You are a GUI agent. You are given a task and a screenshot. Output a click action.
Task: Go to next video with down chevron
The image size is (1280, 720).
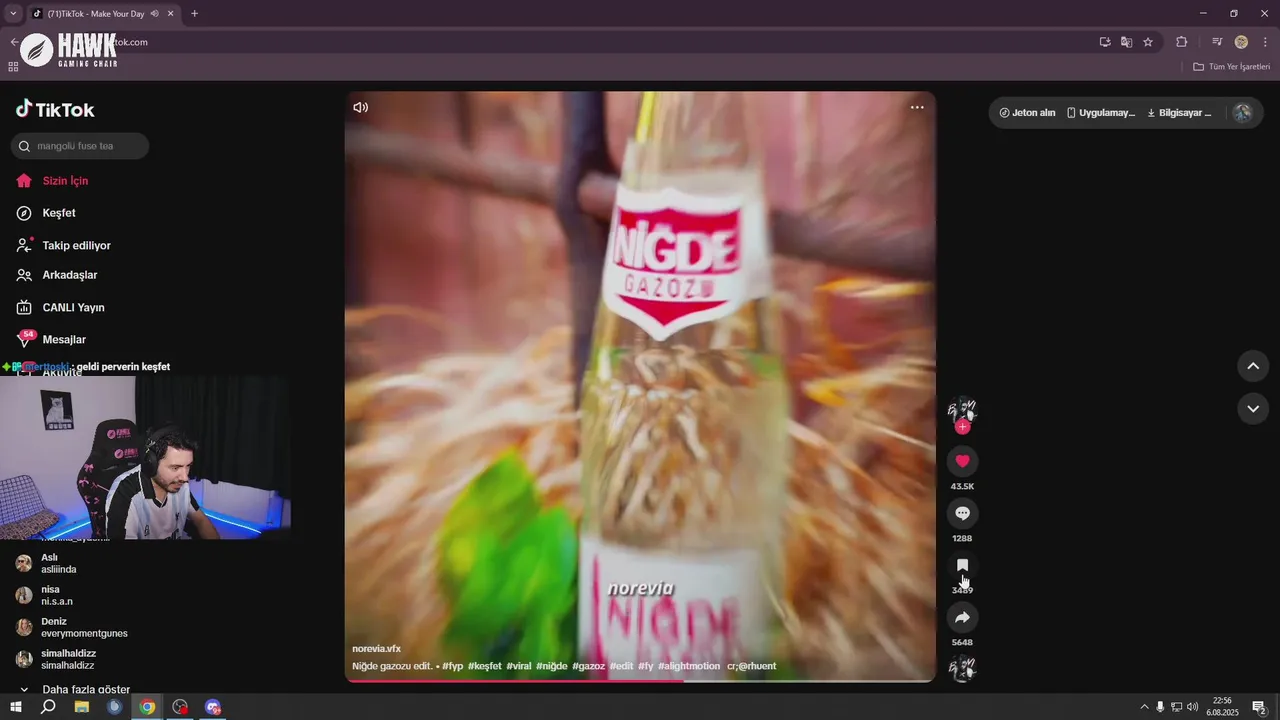1252,408
